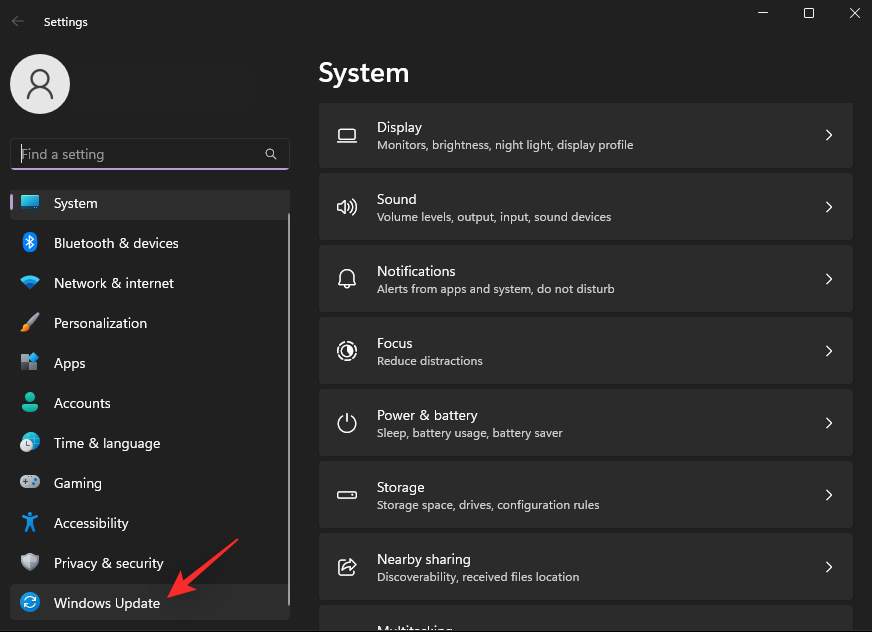Expand the Display settings row
Viewport: 872px width, 632px height.
coord(586,135)
